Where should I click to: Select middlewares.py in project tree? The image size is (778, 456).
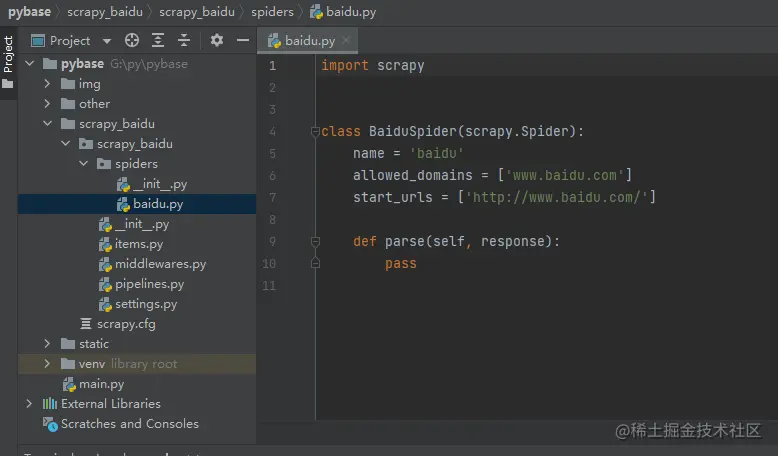coord(161,264)
